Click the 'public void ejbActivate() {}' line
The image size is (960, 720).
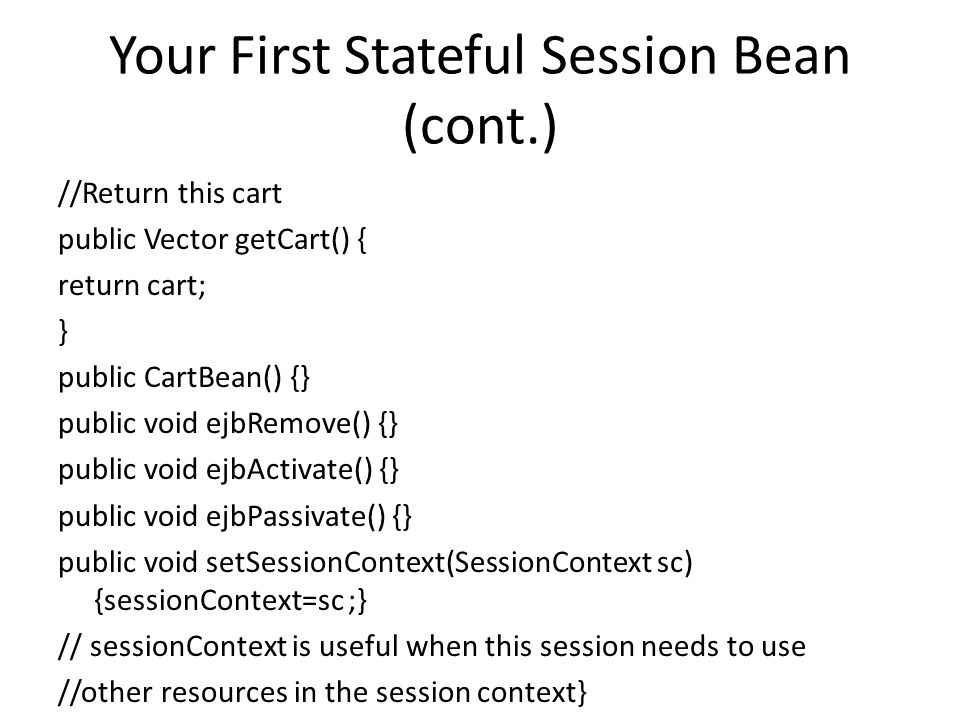click(x=228, y=470)
